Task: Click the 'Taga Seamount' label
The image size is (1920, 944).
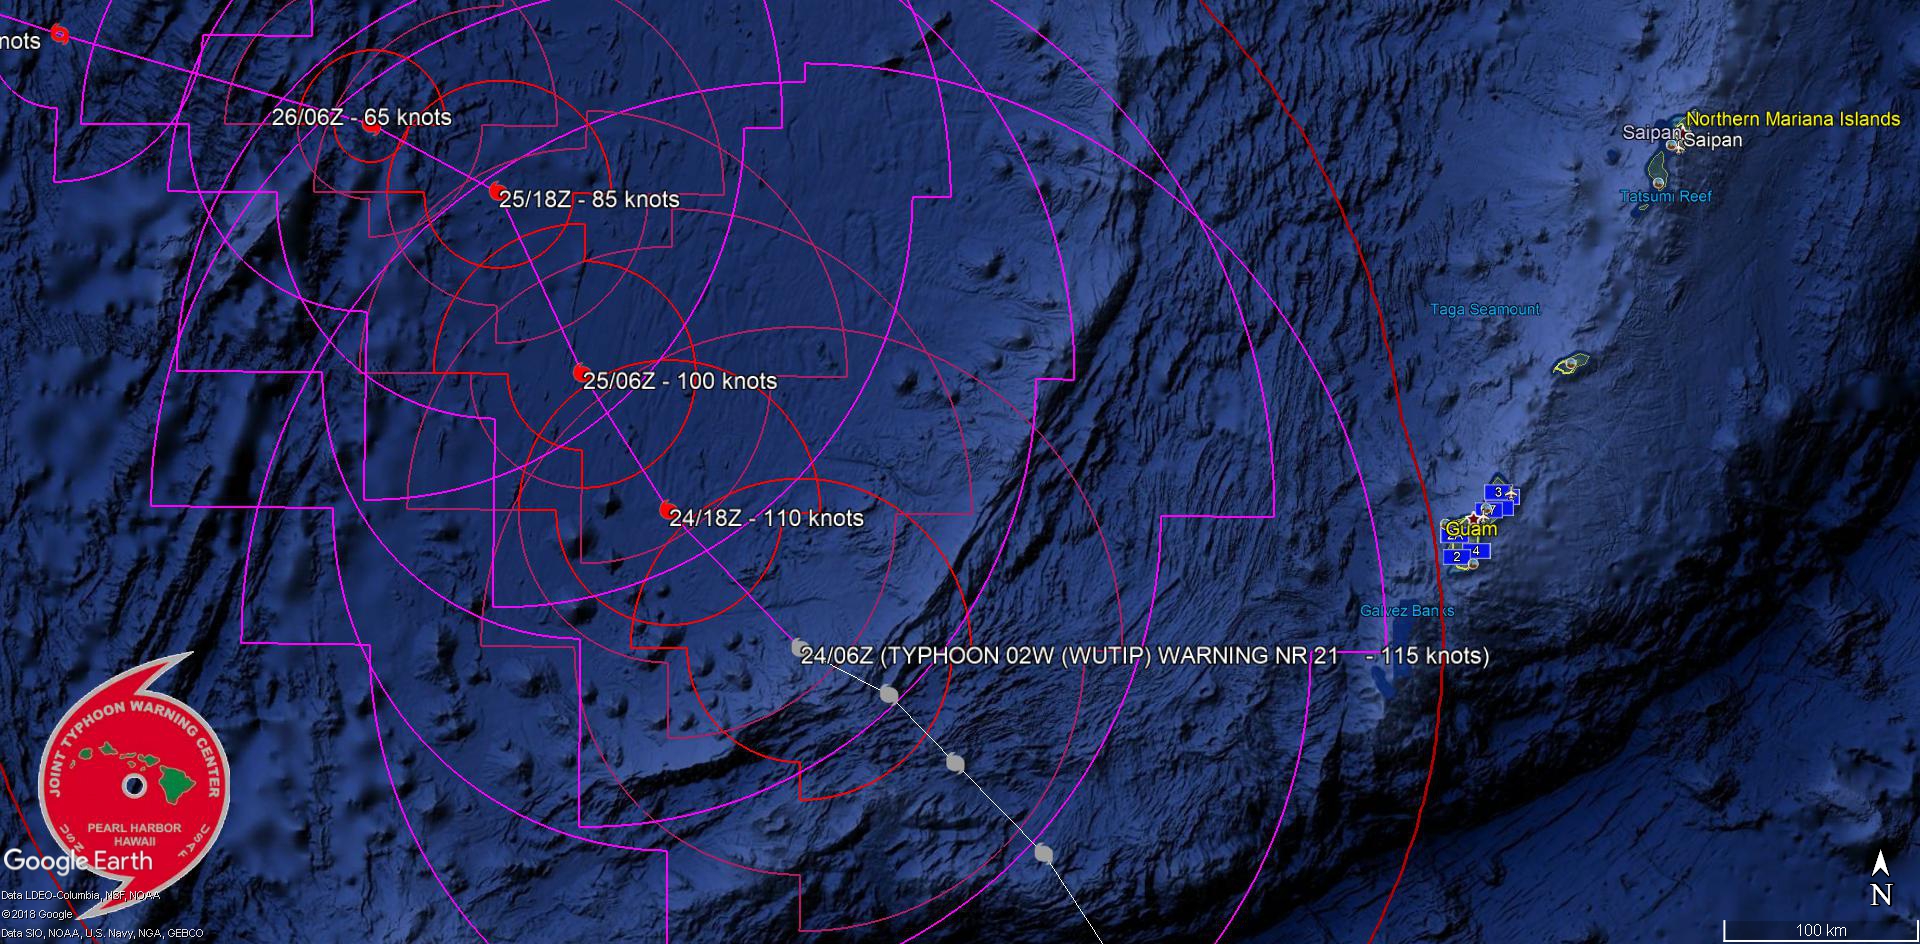Action: point(1485,310)
